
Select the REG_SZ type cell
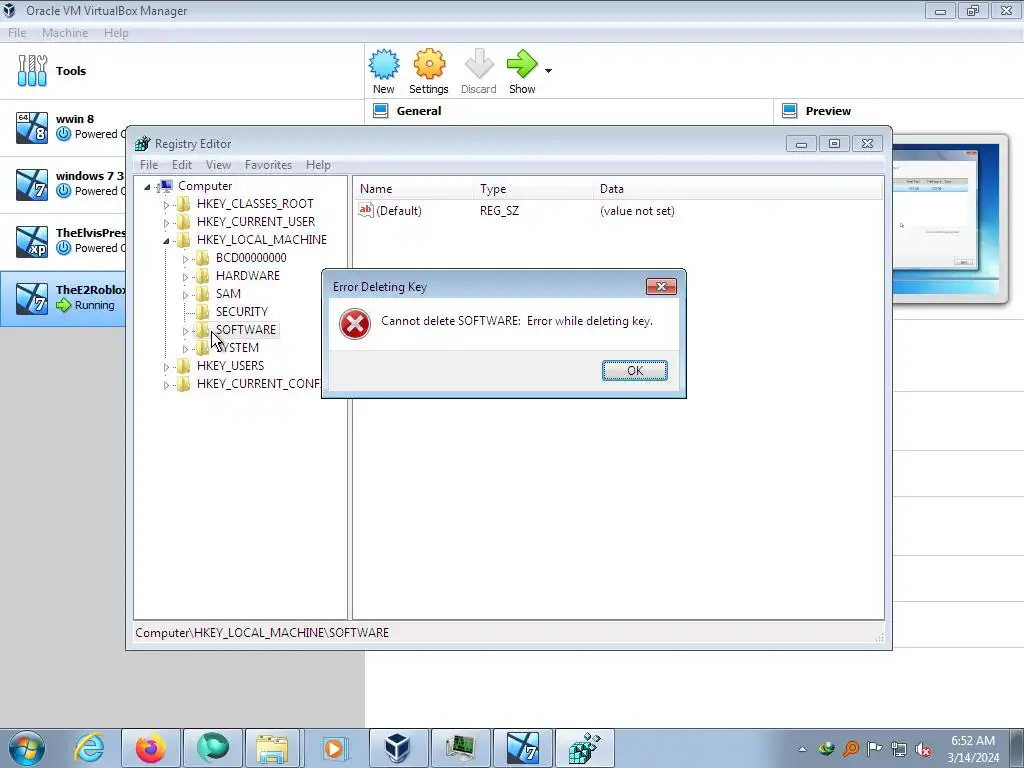coord(499,211)
